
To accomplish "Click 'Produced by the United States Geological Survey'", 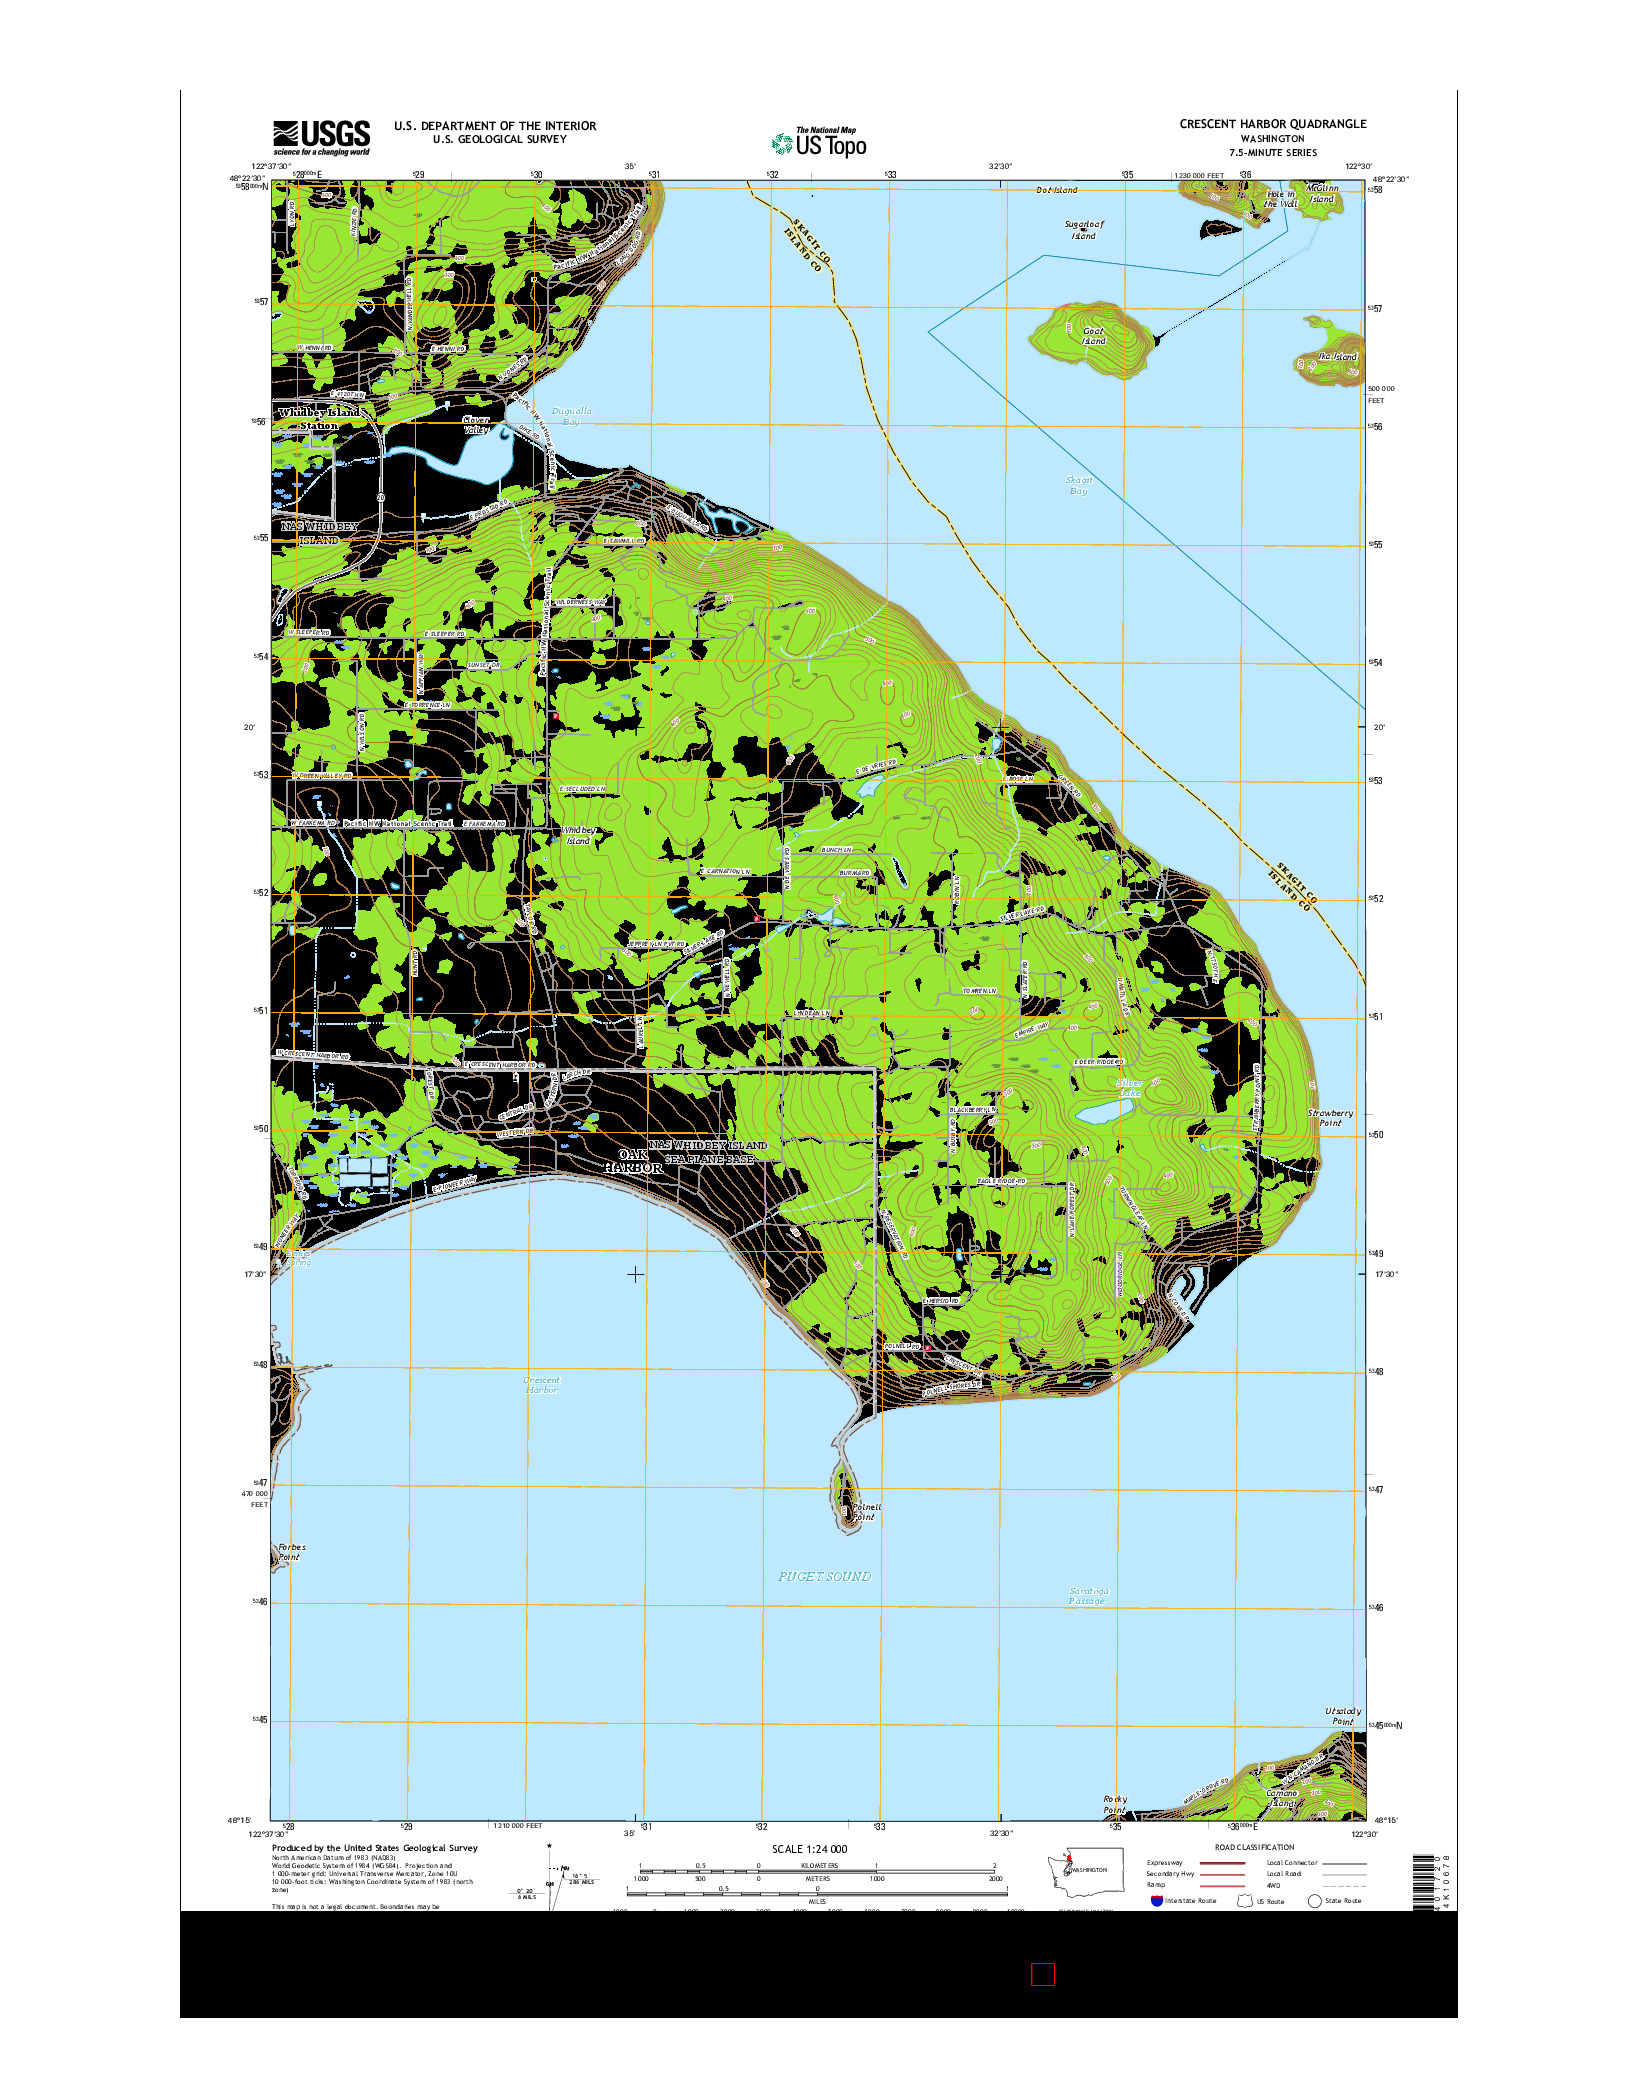I will 375,1848.
